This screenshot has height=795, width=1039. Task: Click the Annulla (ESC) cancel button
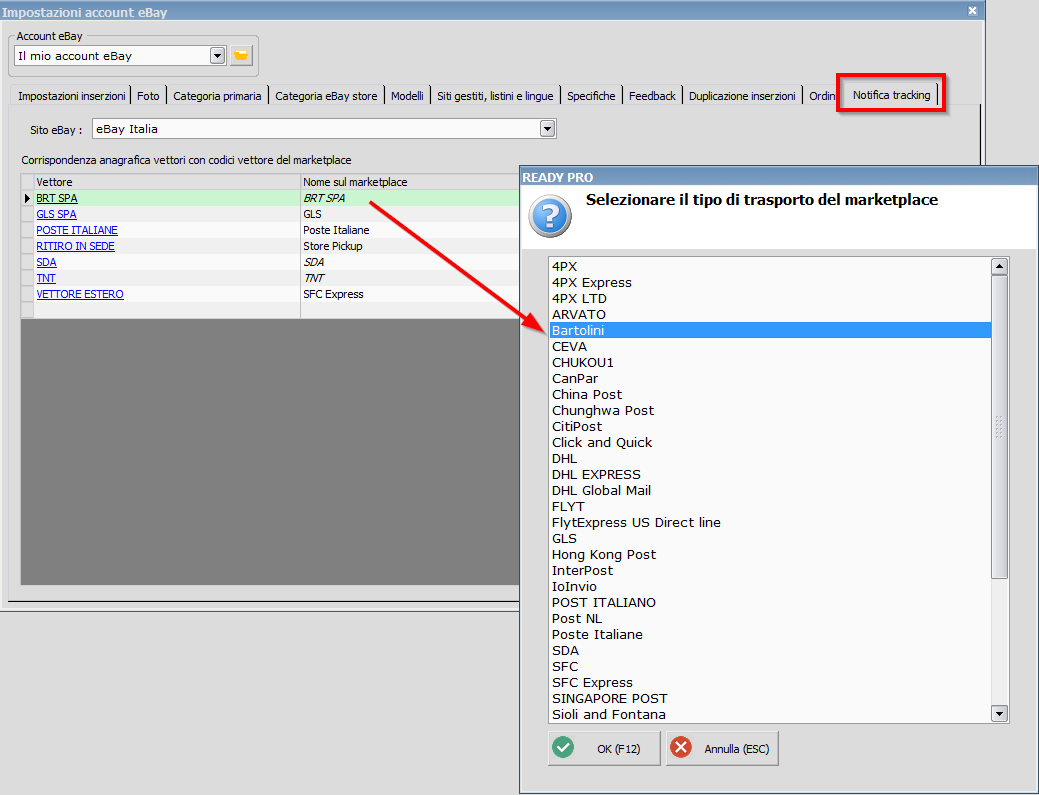click(722, 749)
